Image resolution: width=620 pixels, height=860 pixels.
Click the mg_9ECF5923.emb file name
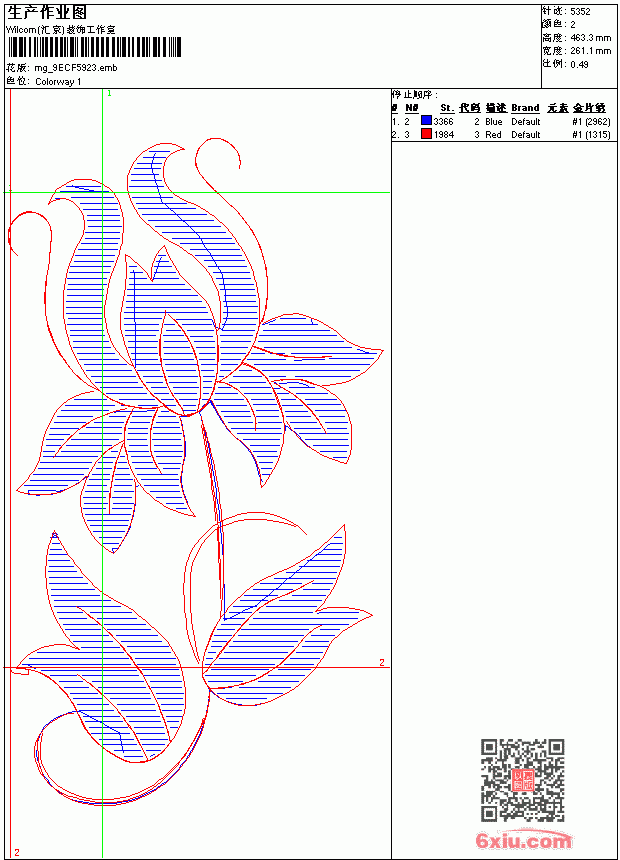tap(76, 68)
